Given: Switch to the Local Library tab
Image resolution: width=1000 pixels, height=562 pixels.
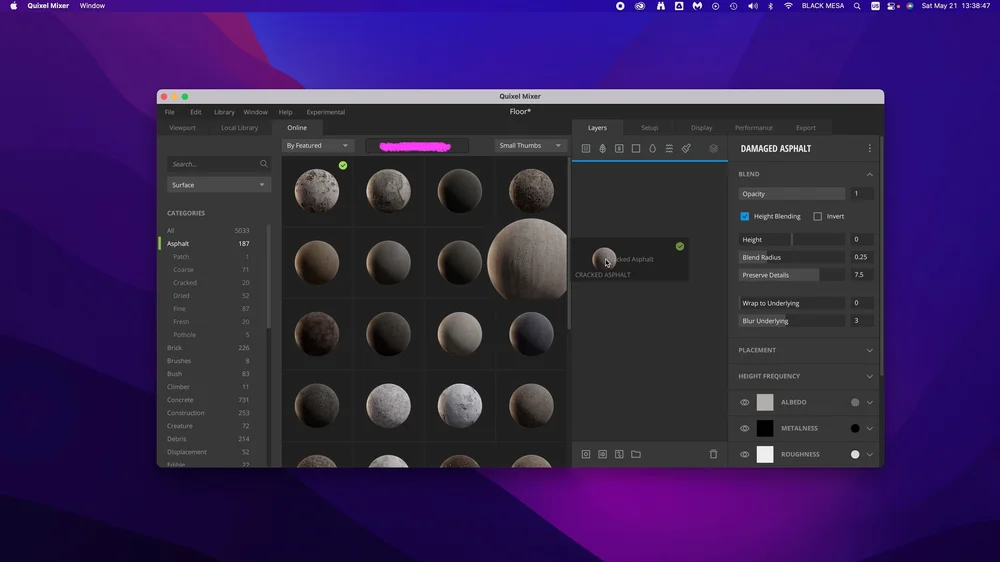Looking at the screenshot, I should click(x=239, y=128).
